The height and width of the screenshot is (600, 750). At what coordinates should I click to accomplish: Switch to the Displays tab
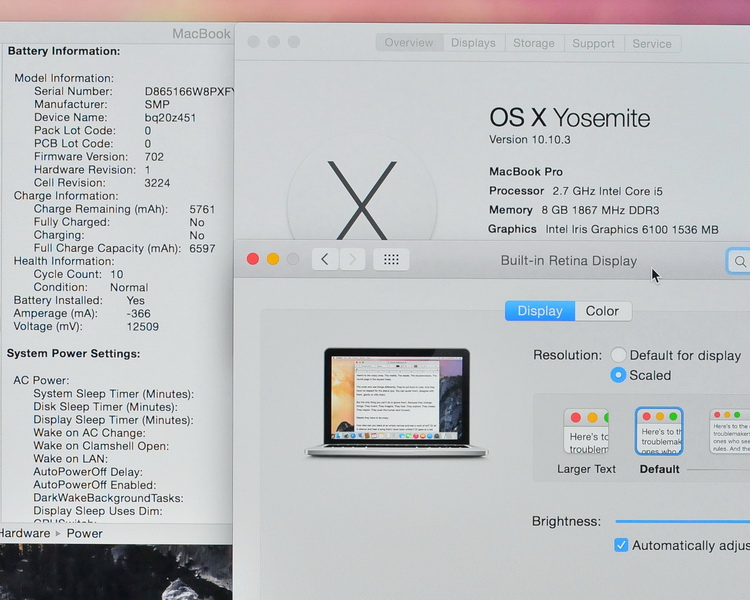tap(473, 43)
